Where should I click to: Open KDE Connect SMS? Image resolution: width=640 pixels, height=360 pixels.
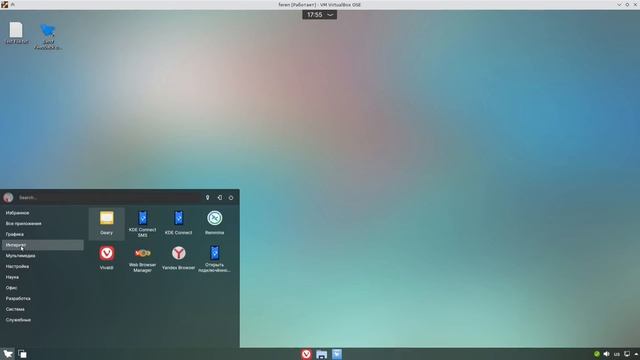[x=142, y=223]
